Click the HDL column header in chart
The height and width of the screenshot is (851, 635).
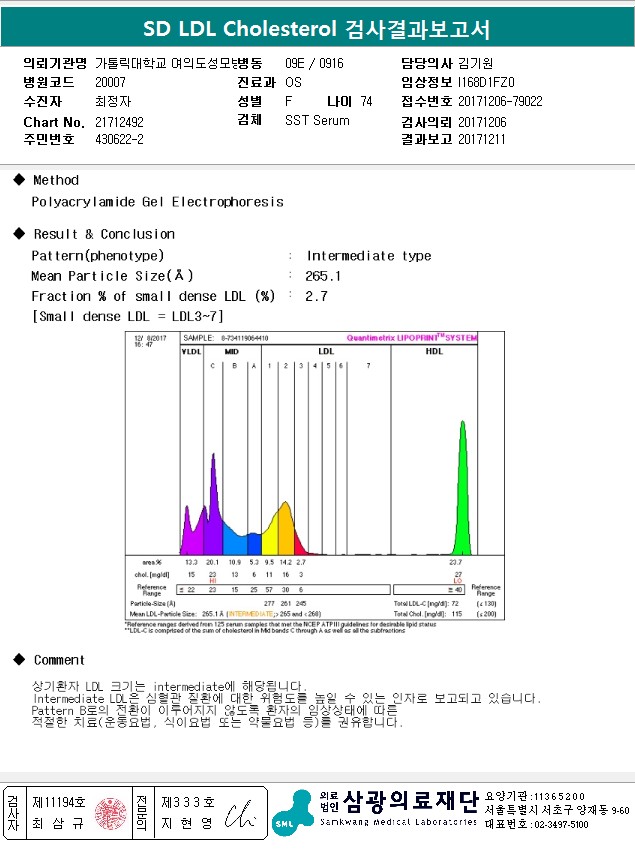434,352
